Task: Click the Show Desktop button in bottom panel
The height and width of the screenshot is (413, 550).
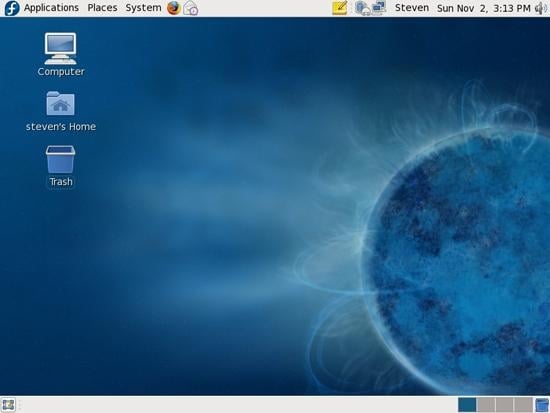Action: (x=8, y=405)
